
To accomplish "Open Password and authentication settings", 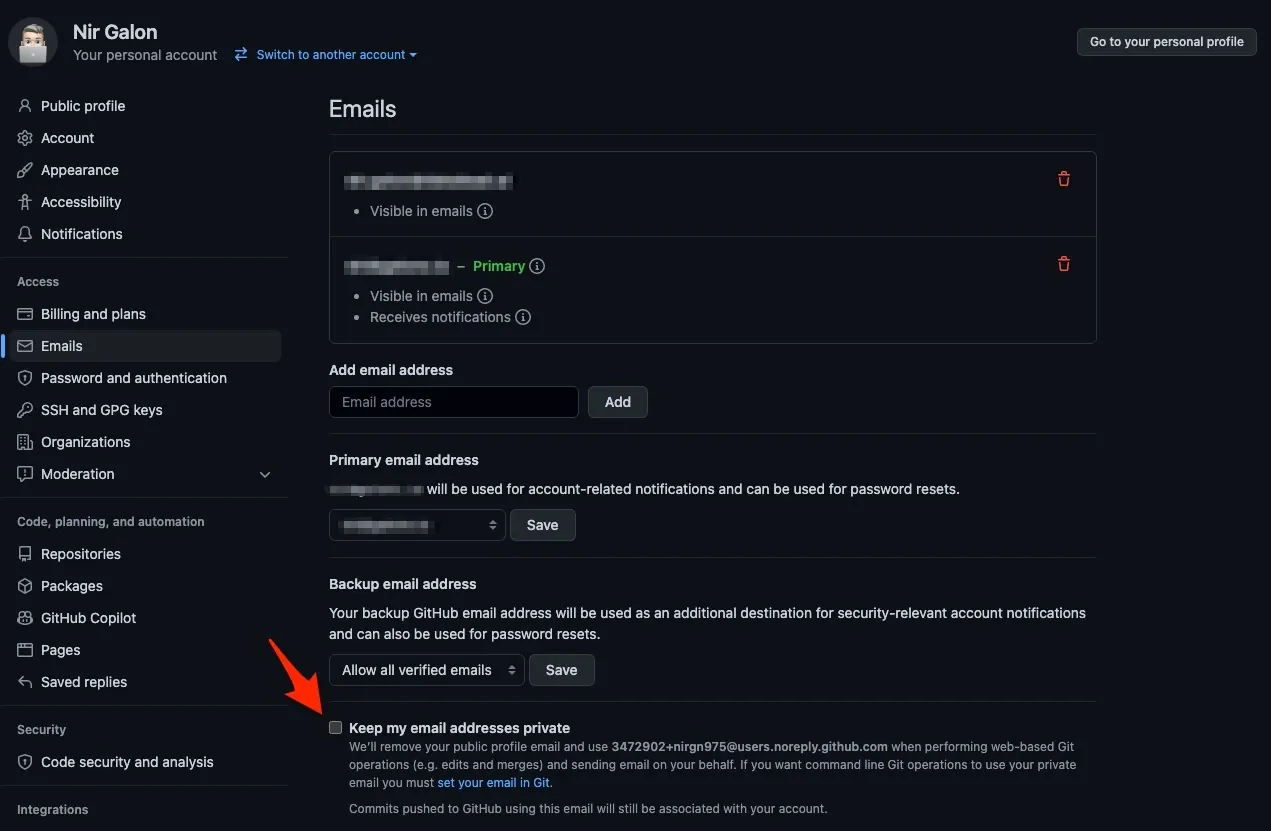I will (133, 377).
